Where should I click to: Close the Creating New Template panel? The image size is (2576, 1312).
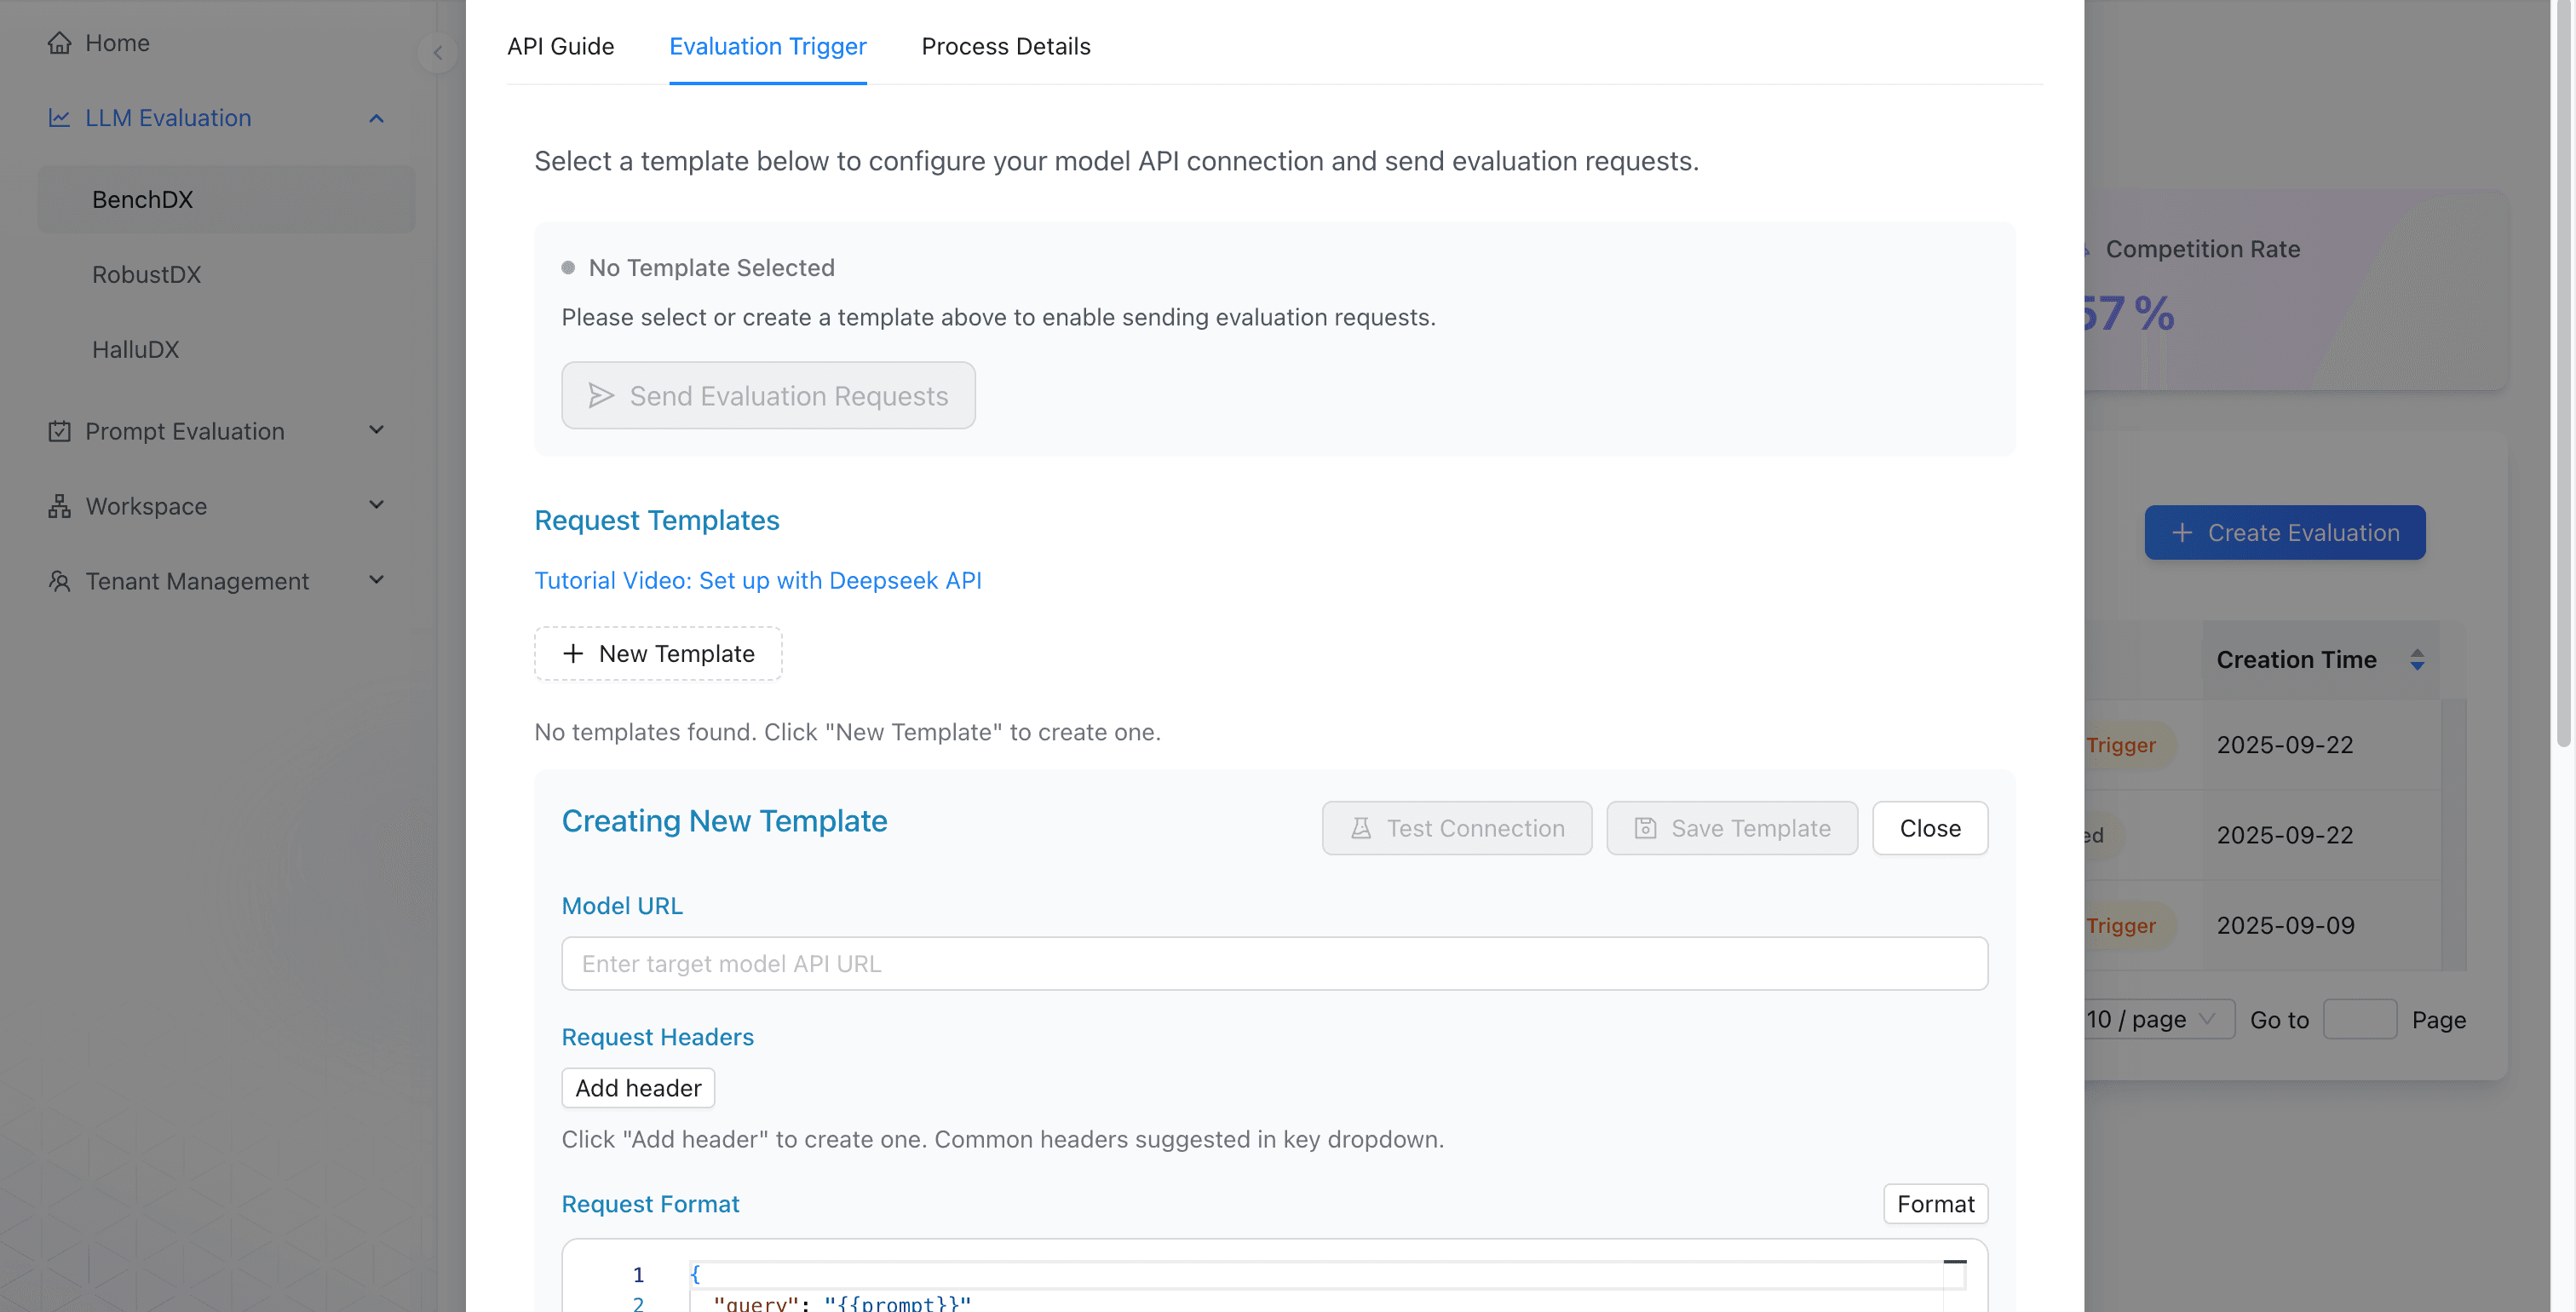click(x=1930, y=828)
